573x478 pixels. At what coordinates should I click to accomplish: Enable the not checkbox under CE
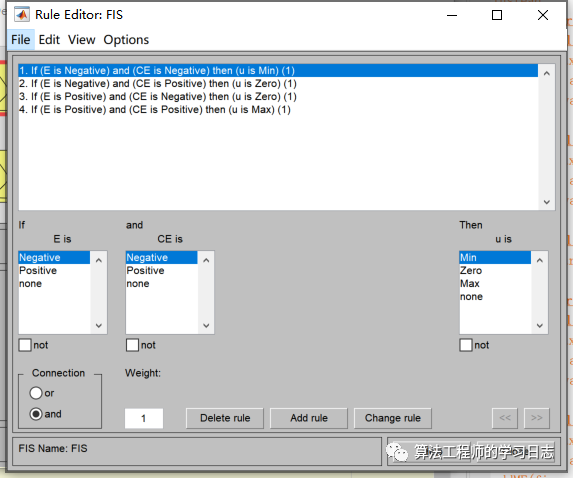pos(132,345)
